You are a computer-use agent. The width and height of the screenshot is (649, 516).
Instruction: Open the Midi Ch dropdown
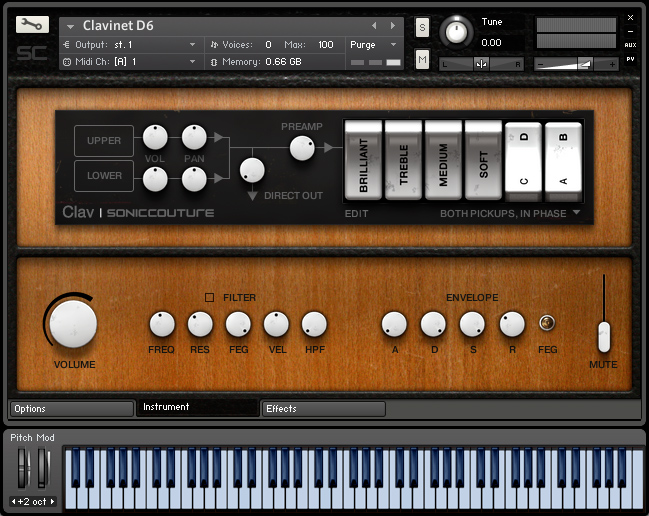[192, 62]
